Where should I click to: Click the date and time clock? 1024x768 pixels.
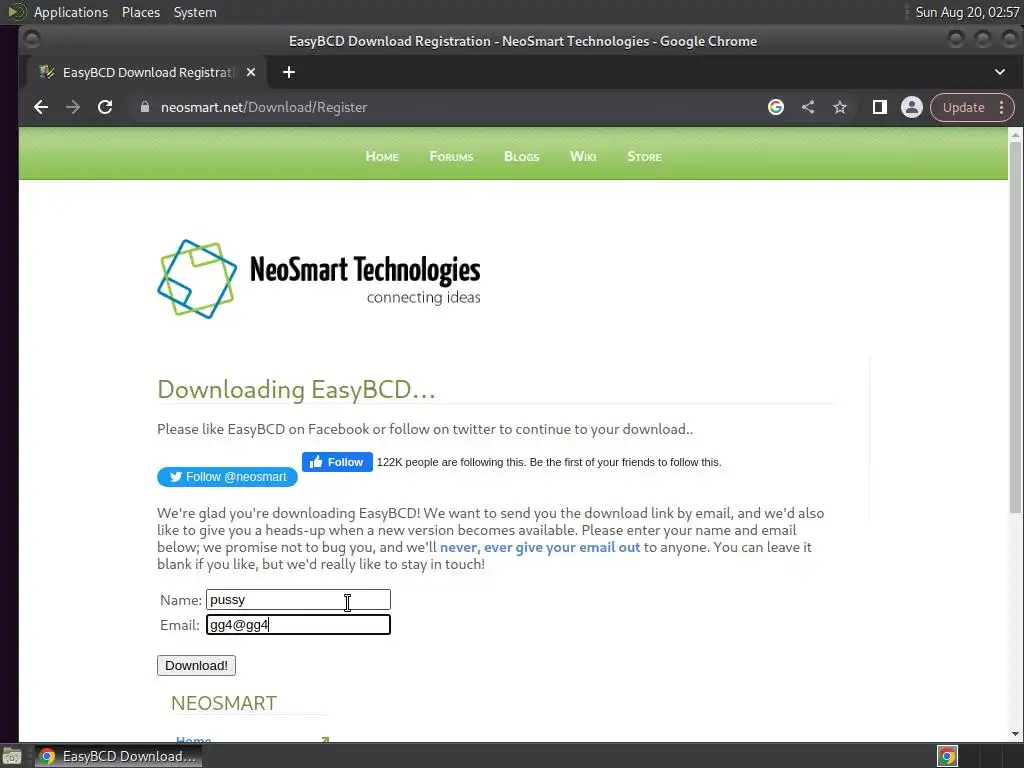point(967,12)
